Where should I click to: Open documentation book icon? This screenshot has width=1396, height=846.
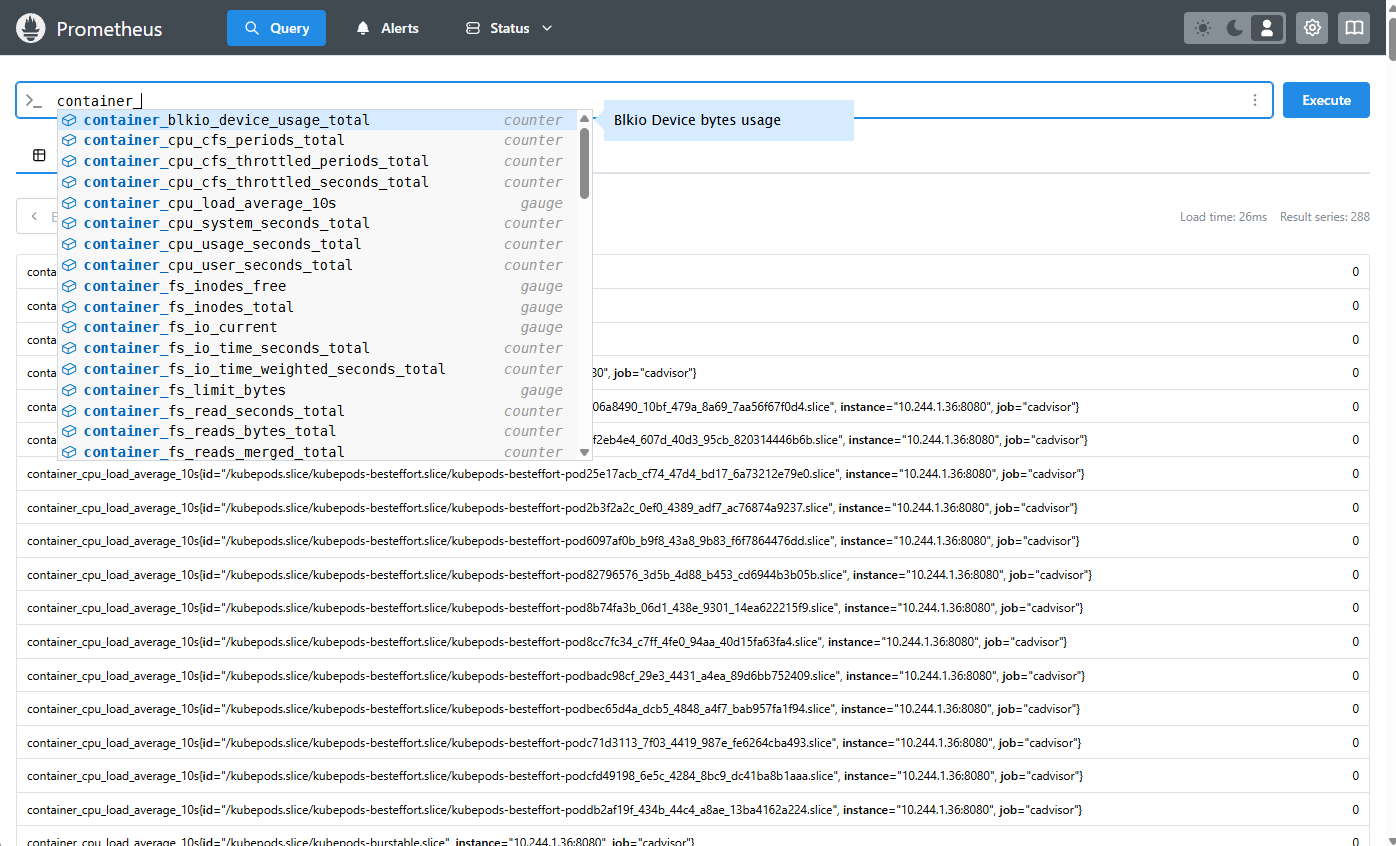[x=1354, y=28]
